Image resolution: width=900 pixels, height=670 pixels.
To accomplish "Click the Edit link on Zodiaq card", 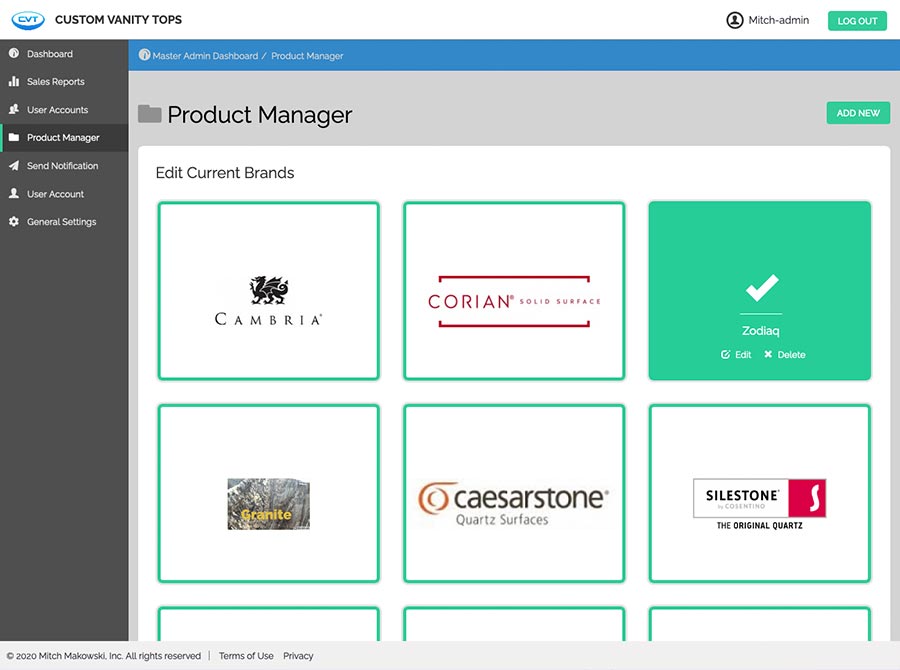I will (x=736, y=355).
